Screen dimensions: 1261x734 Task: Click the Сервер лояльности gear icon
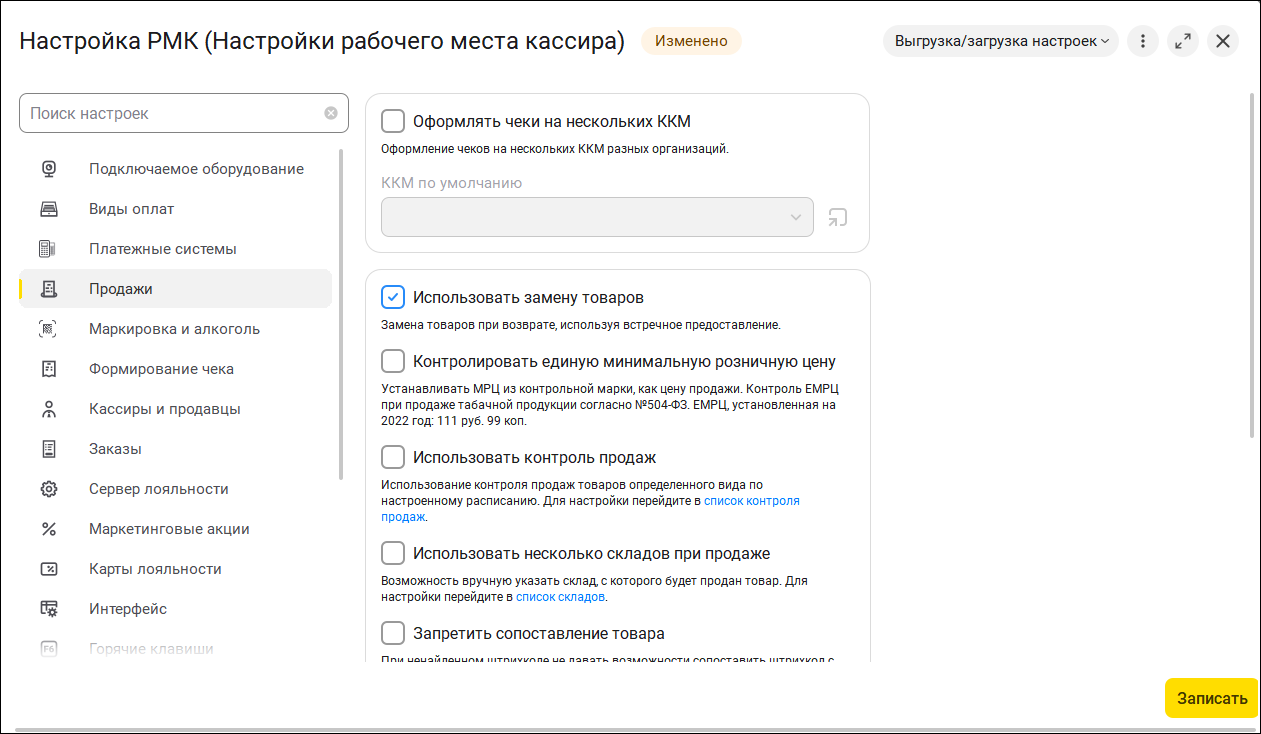48,489
